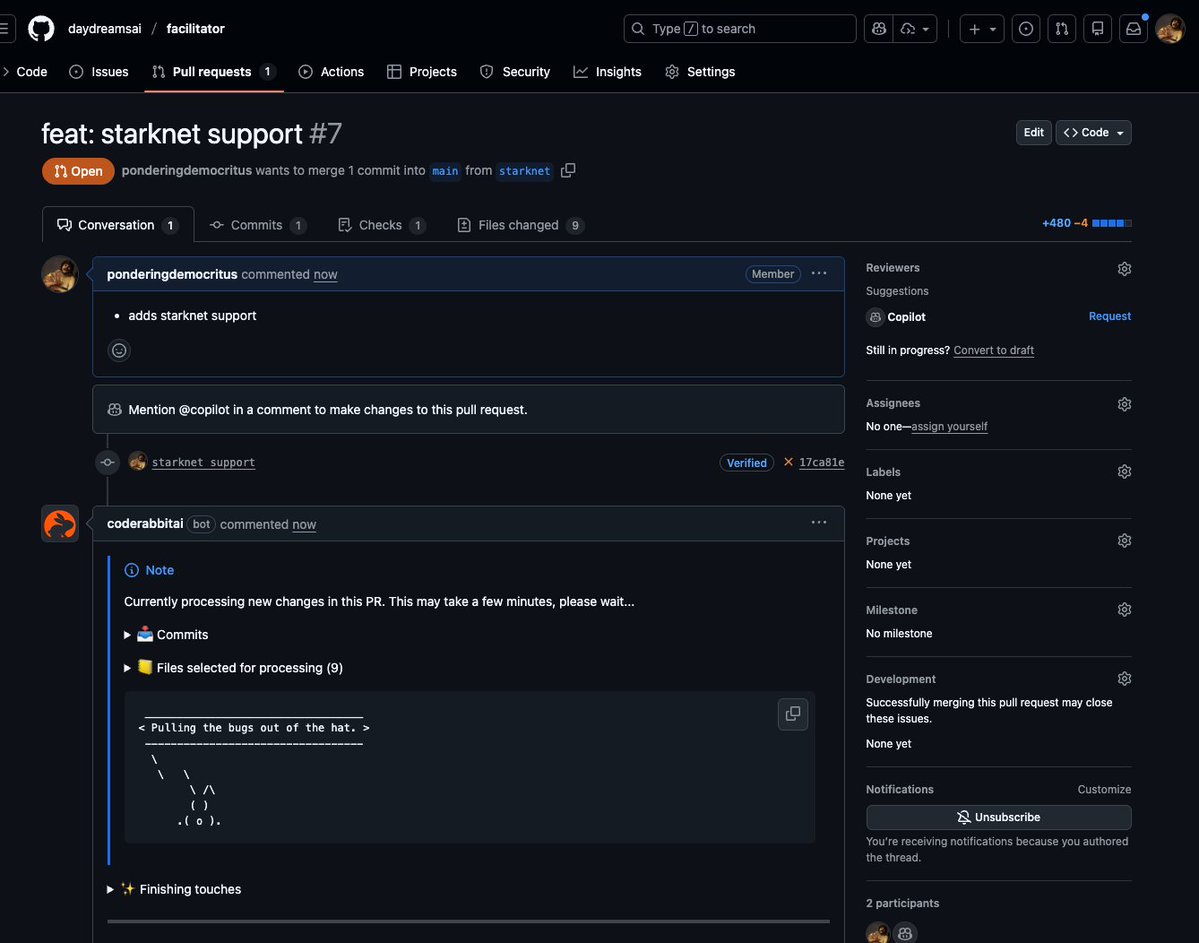This screenshot has width=1199, height=943.
Task: Request a Copilot review
Action: click(1110, 316)
